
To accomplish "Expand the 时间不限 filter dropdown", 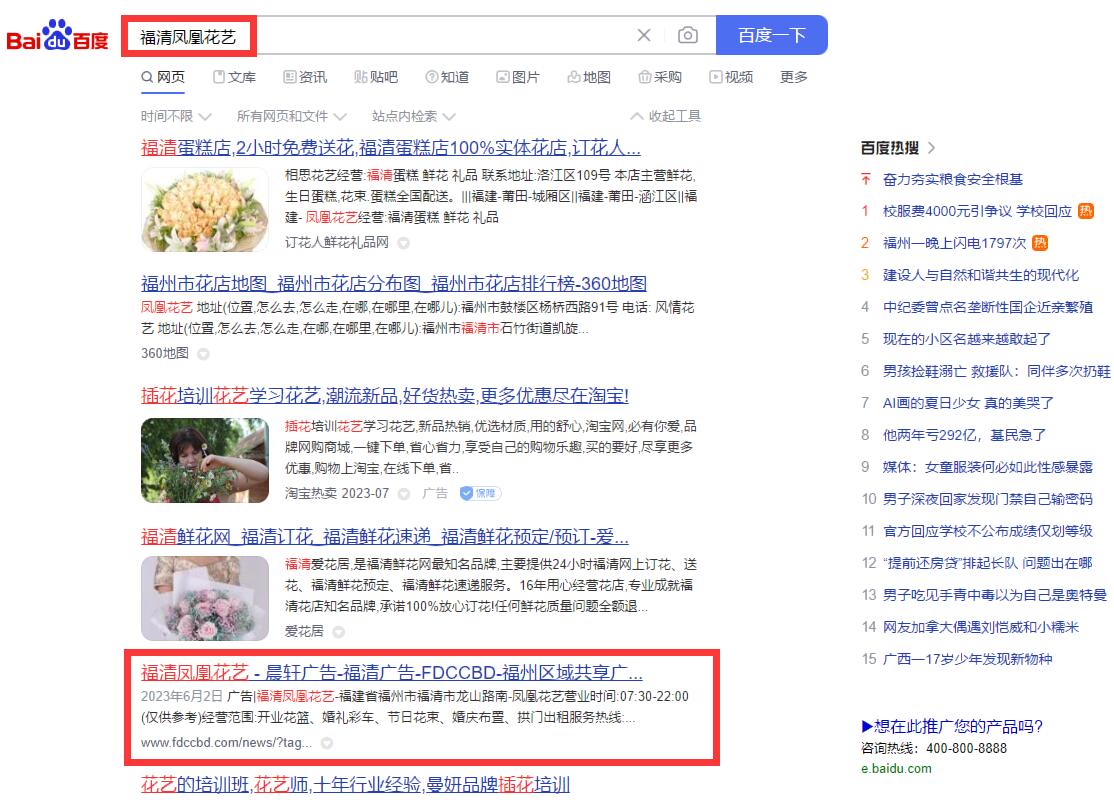I will pos(175,116).
